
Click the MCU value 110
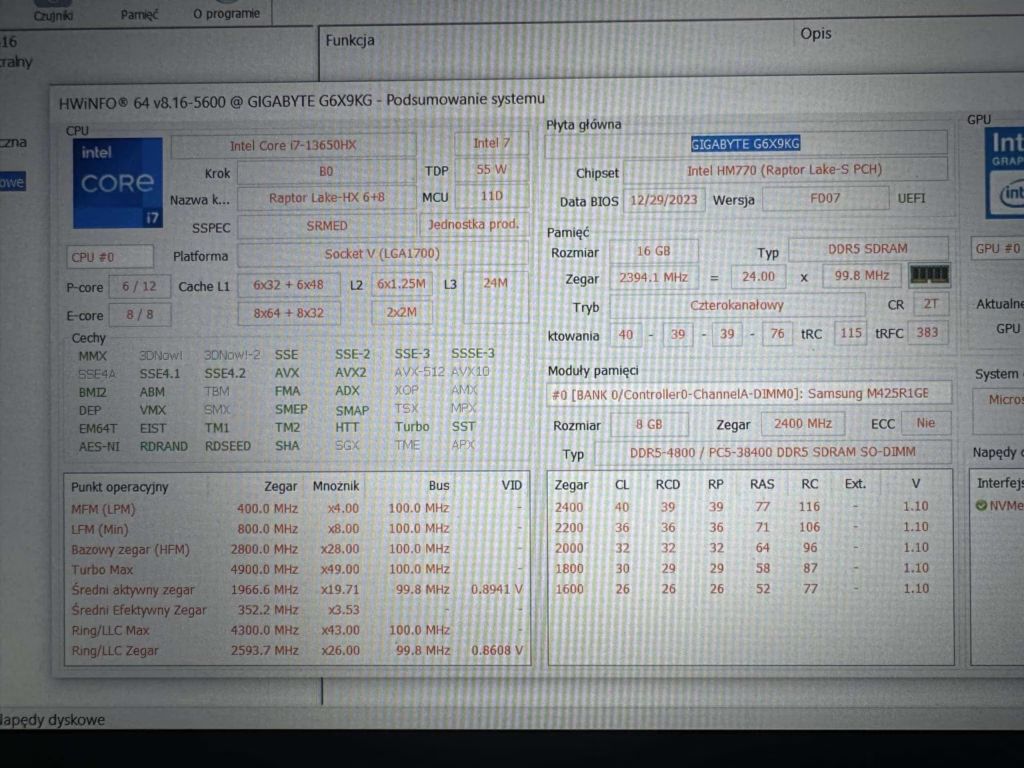click(x=491, y=196)
